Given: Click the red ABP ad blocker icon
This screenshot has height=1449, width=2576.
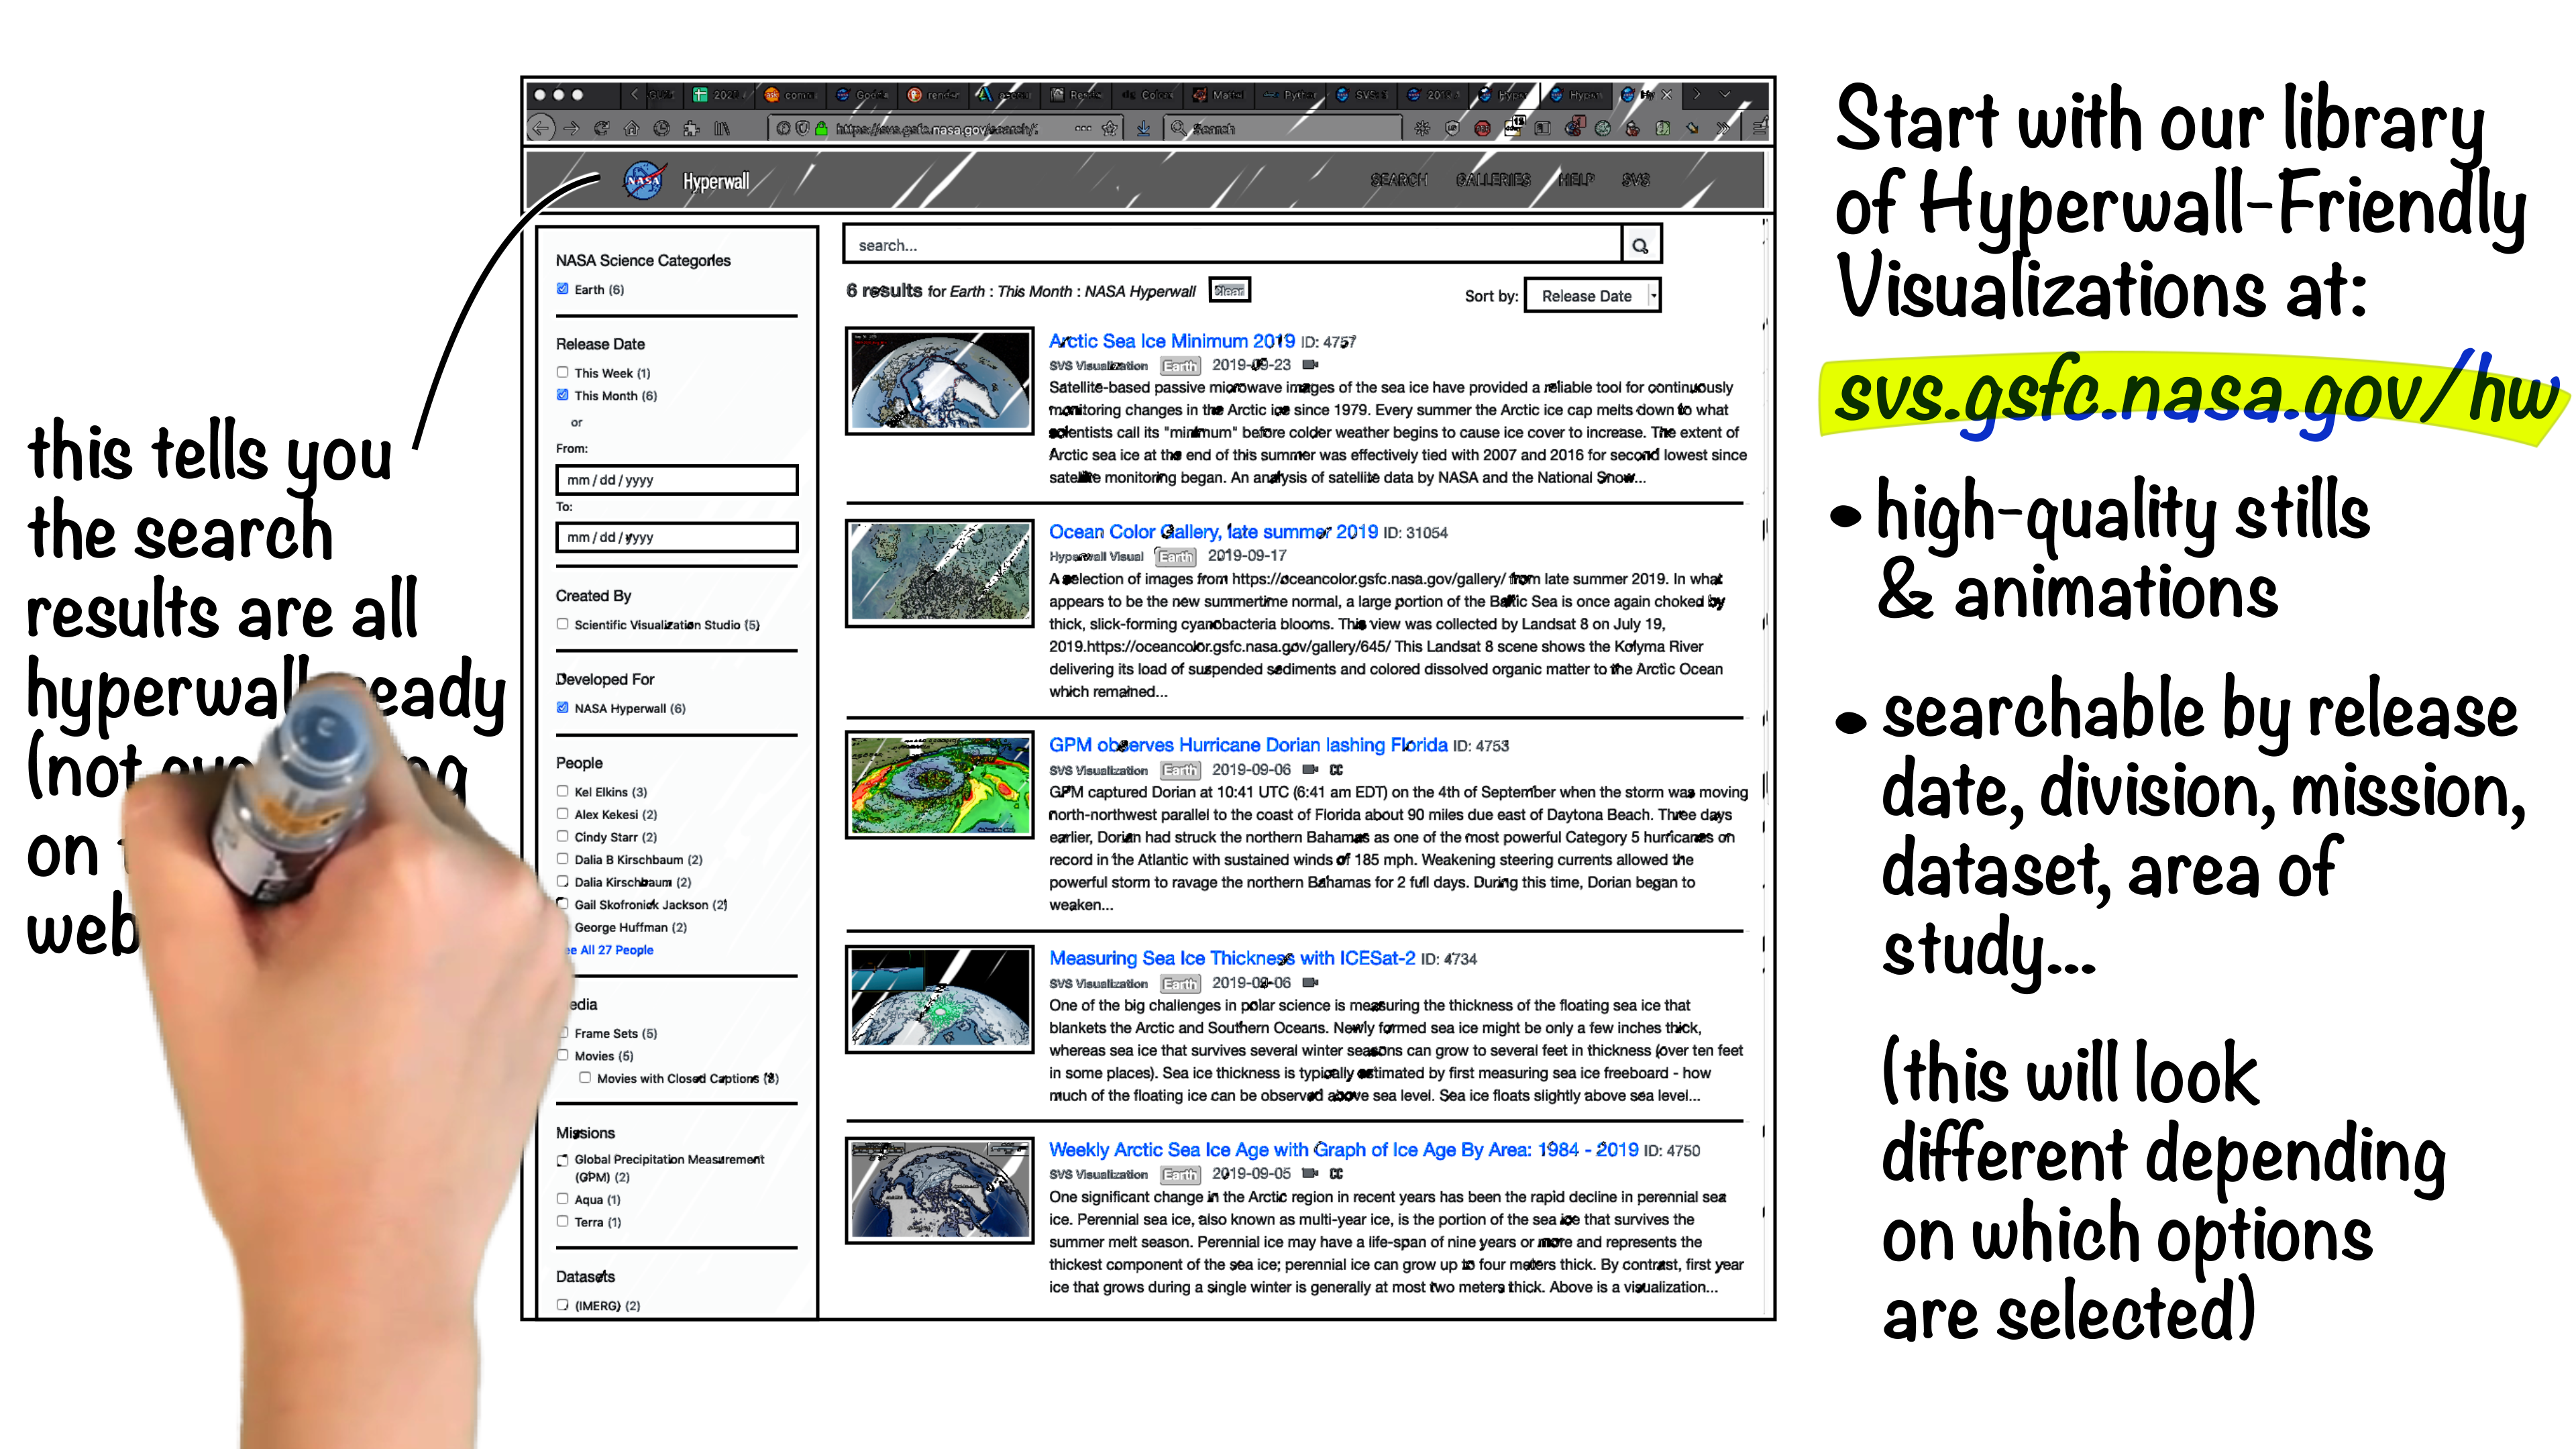Looking at the screenshot, I should click(x=1483, y=128).
